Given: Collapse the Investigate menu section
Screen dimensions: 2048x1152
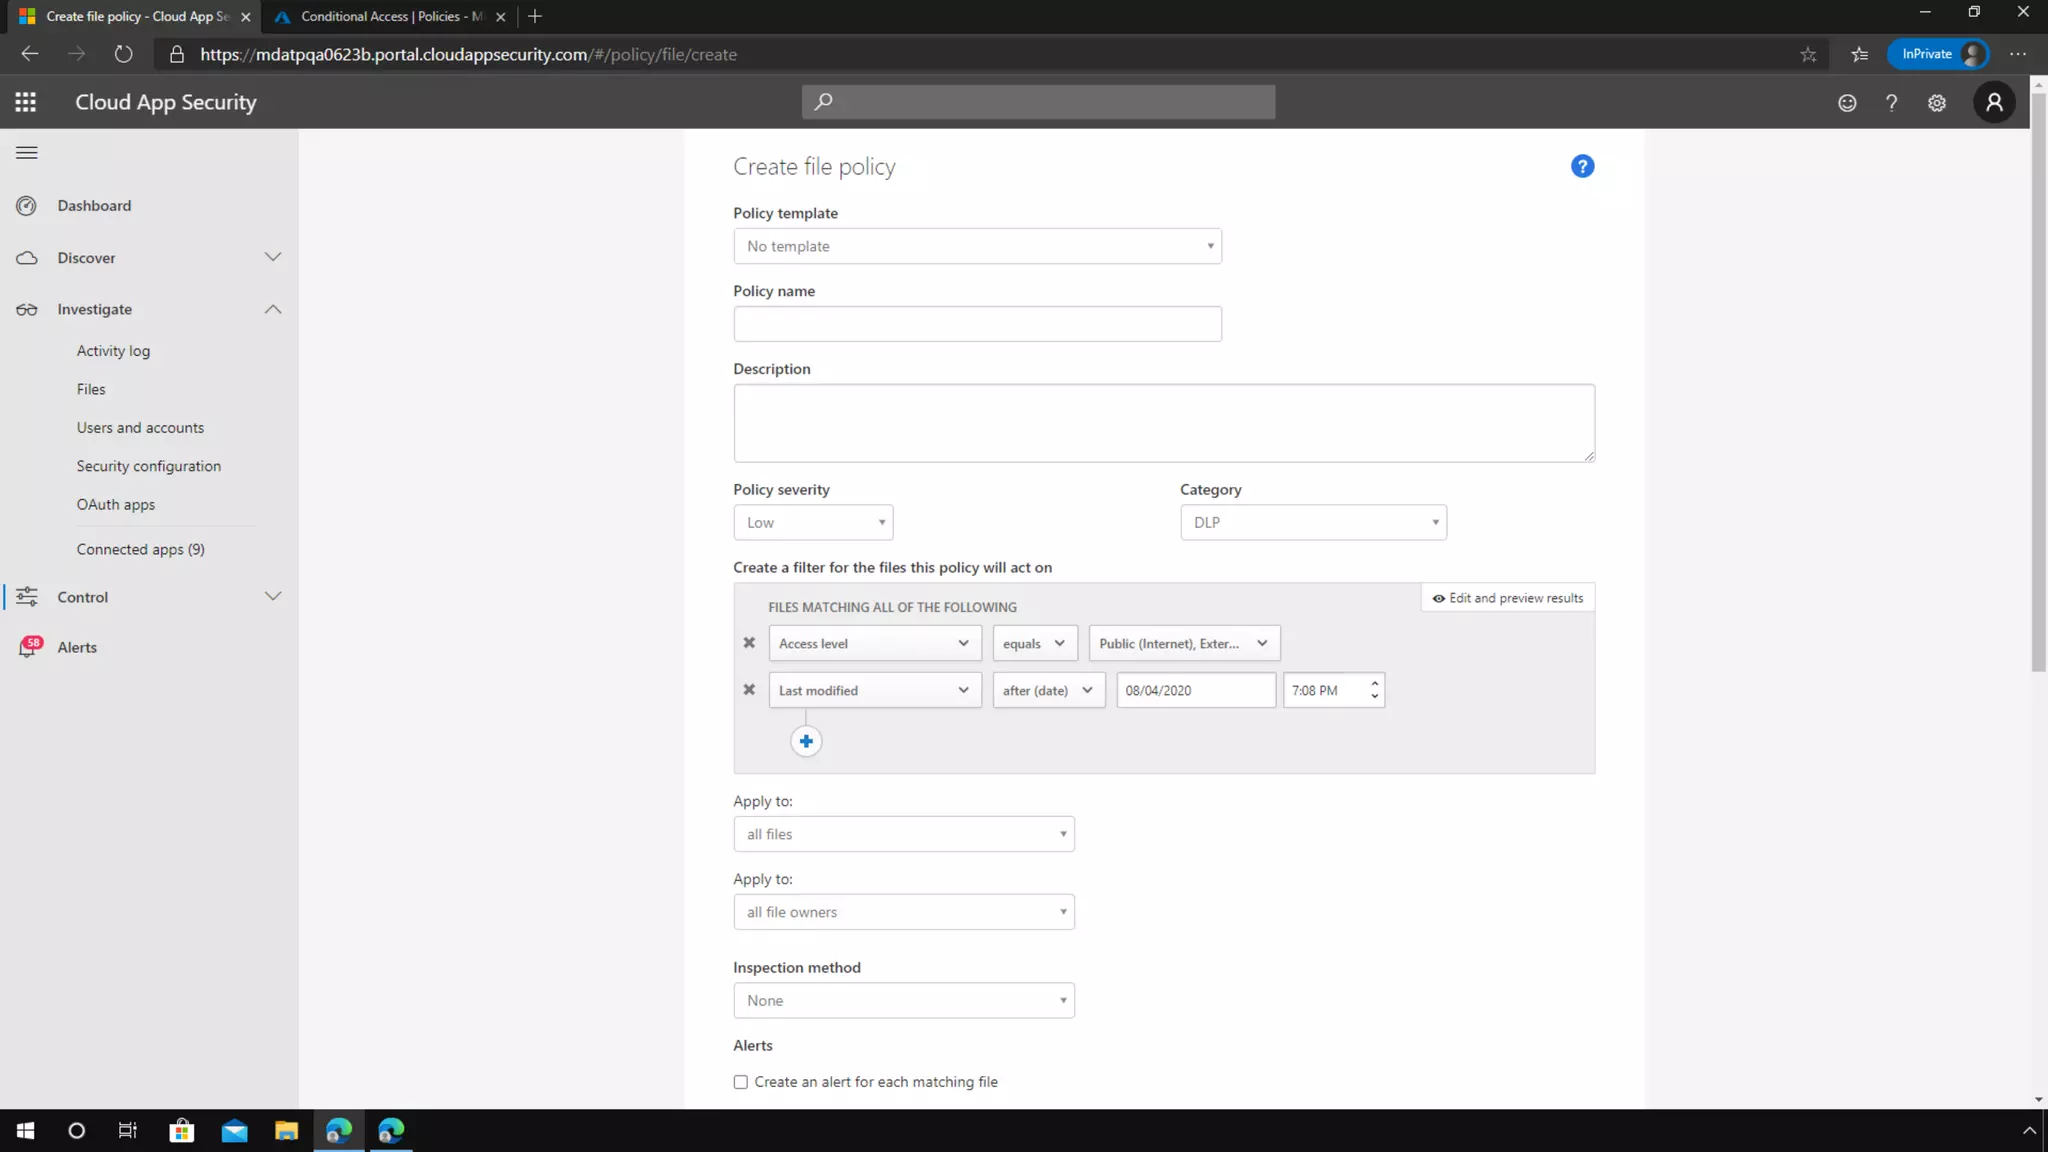Looking at the screenshot, I should (273, 309).
